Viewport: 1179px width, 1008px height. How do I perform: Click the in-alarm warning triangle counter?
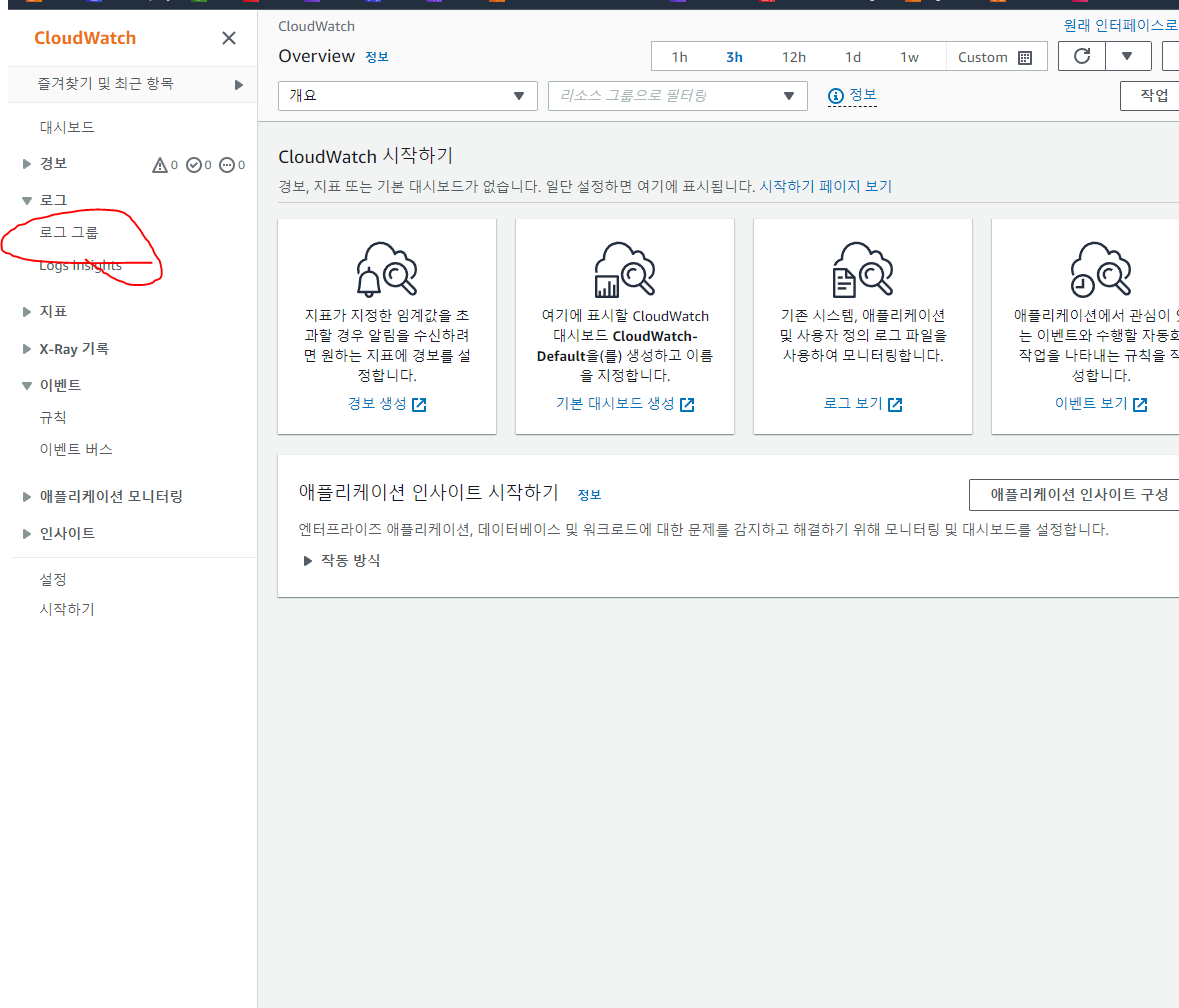click(165, 165)
